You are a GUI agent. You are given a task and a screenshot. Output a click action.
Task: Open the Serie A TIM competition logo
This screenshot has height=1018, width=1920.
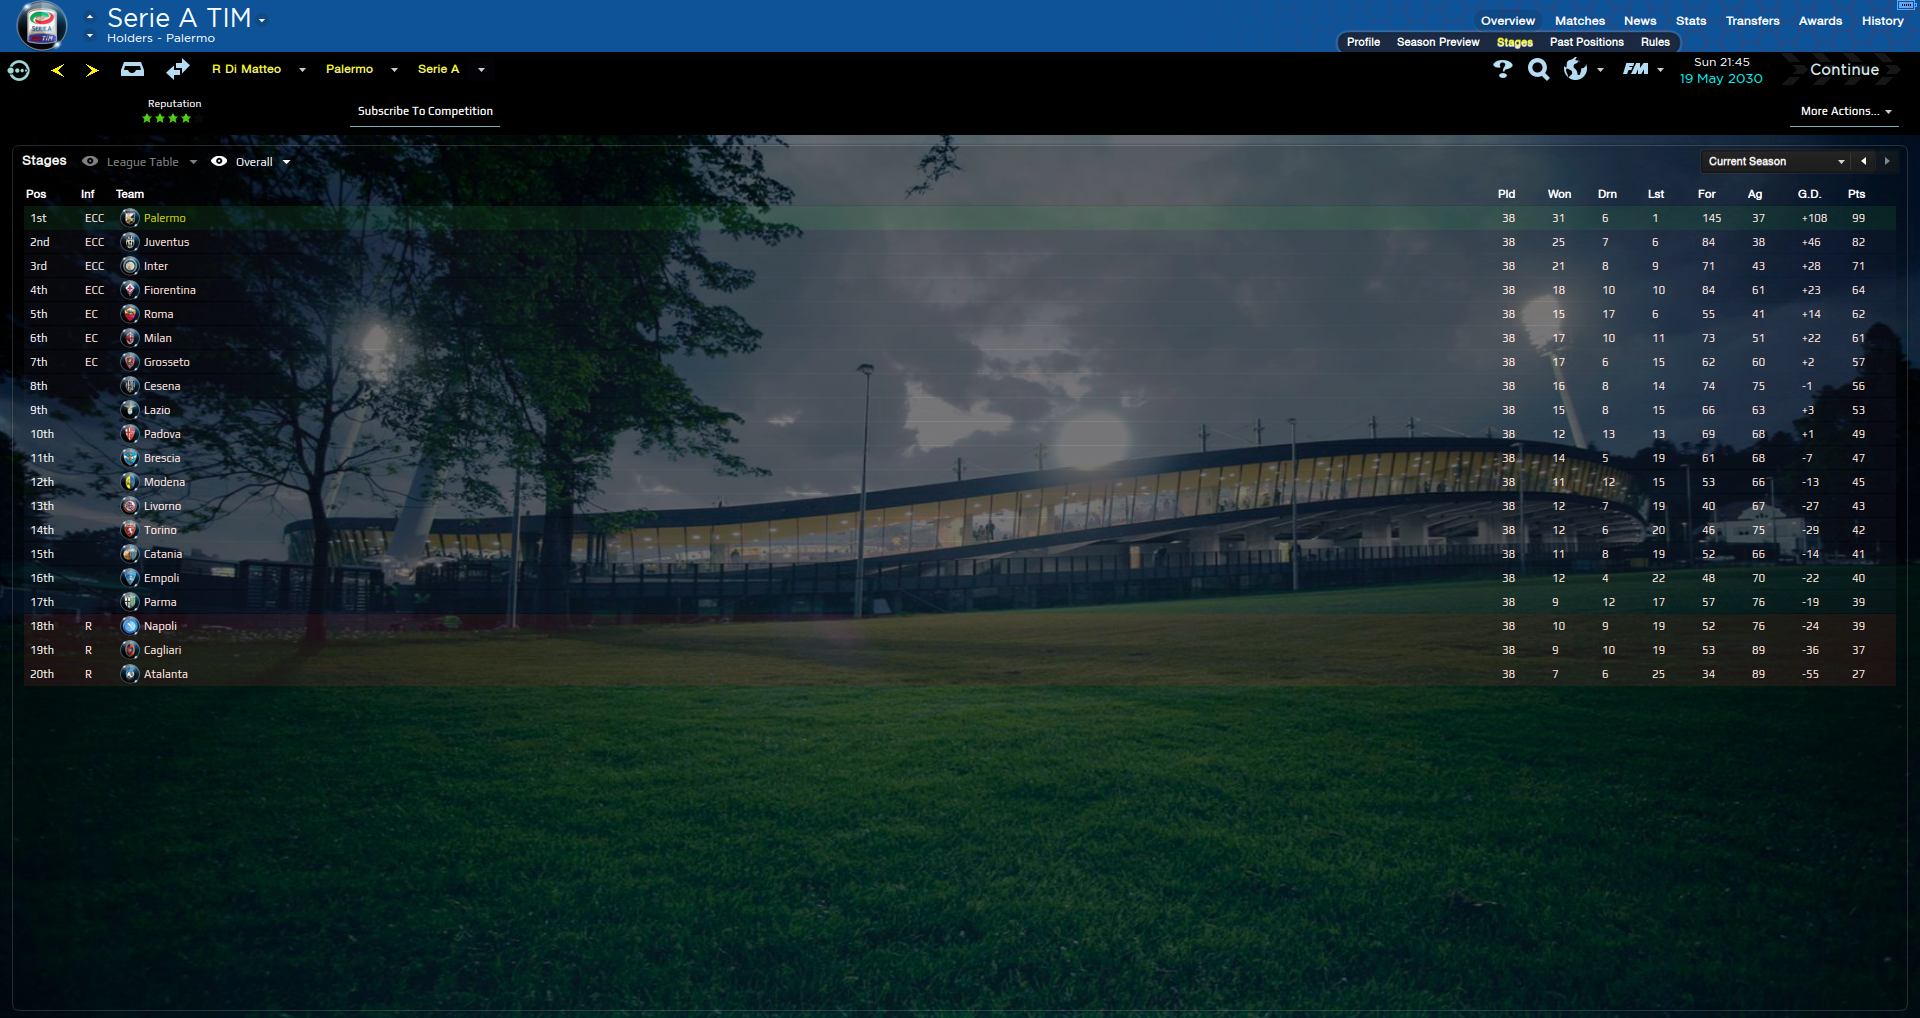pos(42,25)
